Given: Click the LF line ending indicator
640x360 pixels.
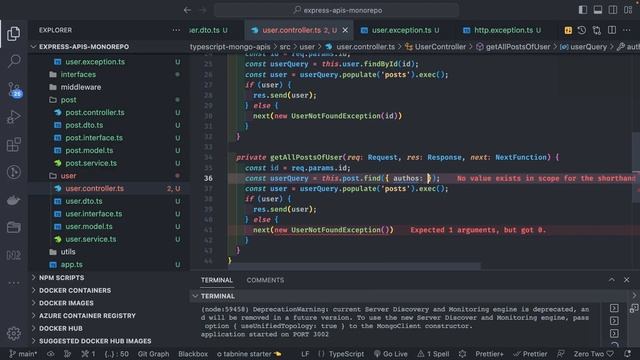Looking at the screenshot, I should [305, 354].
